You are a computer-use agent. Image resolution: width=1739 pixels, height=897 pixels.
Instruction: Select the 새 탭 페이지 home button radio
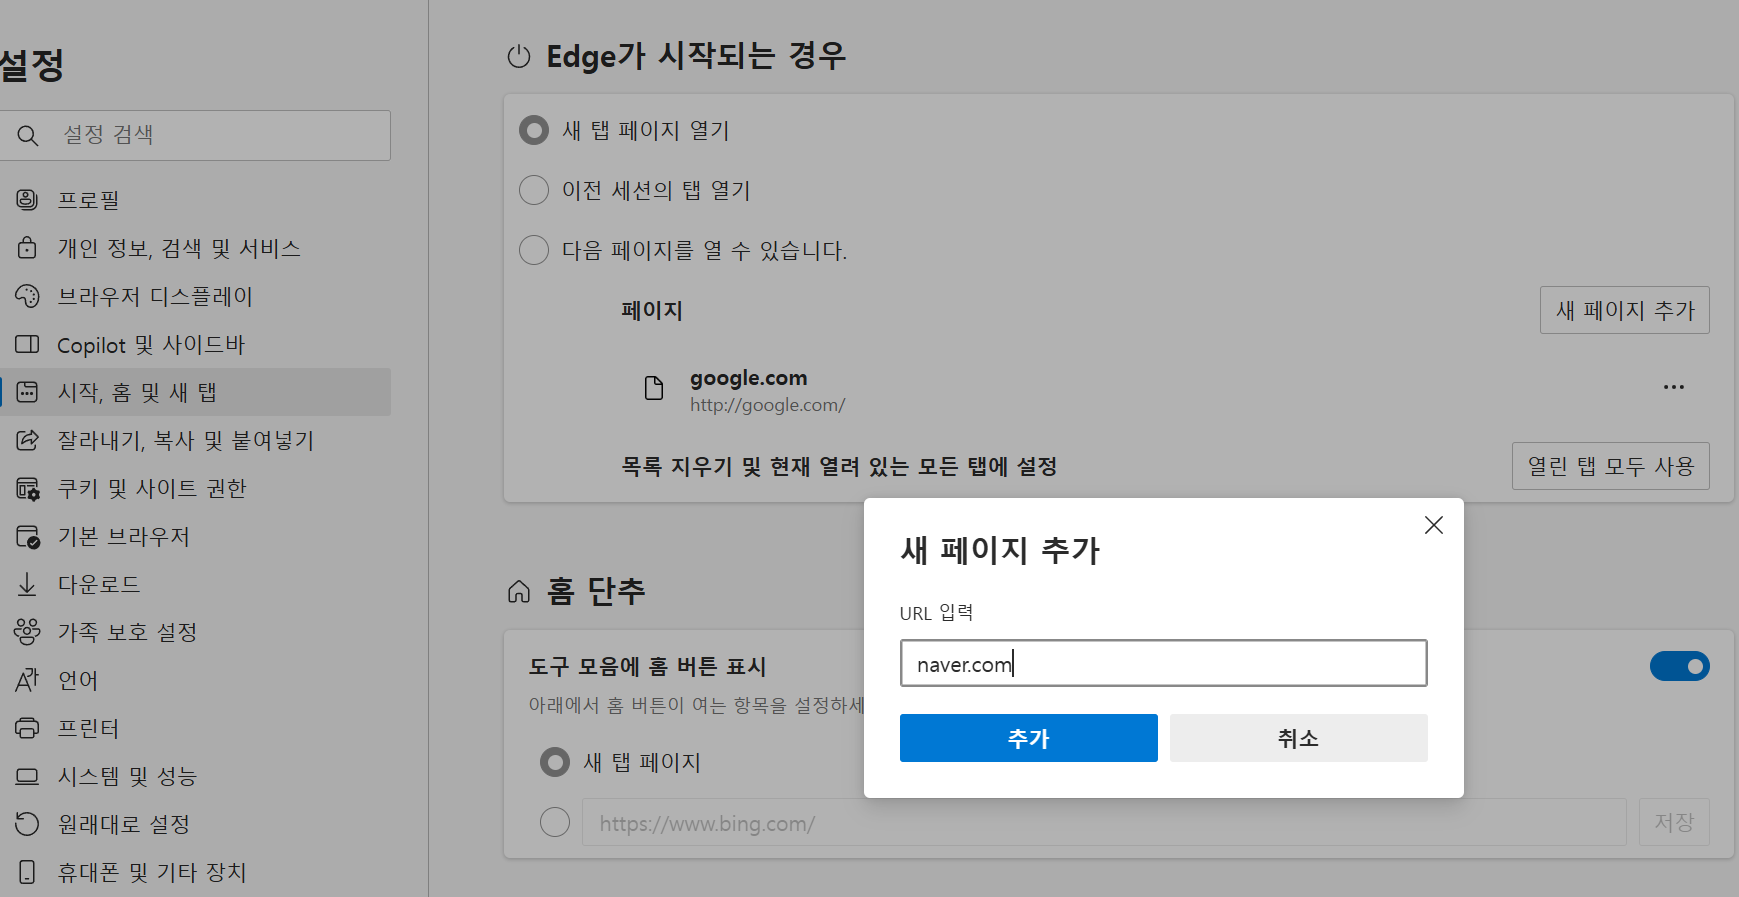click(x=555, y=762)
